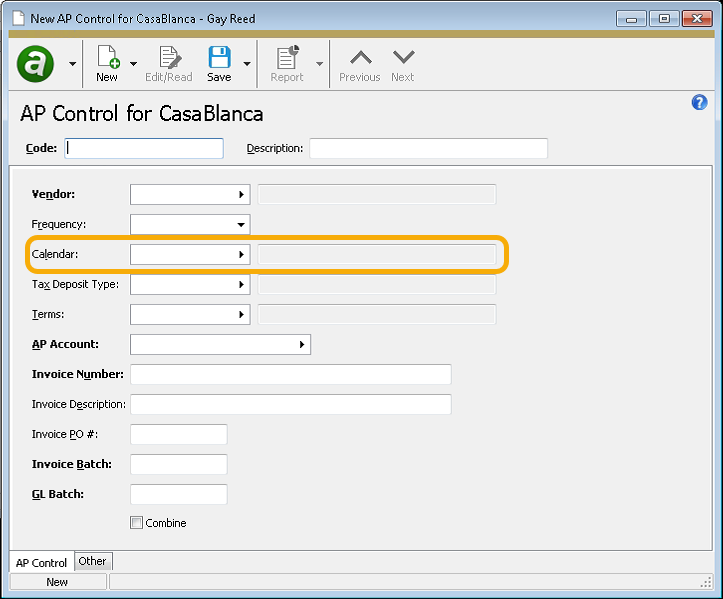Enable the Combine checkbox

[x=137, y=523]
